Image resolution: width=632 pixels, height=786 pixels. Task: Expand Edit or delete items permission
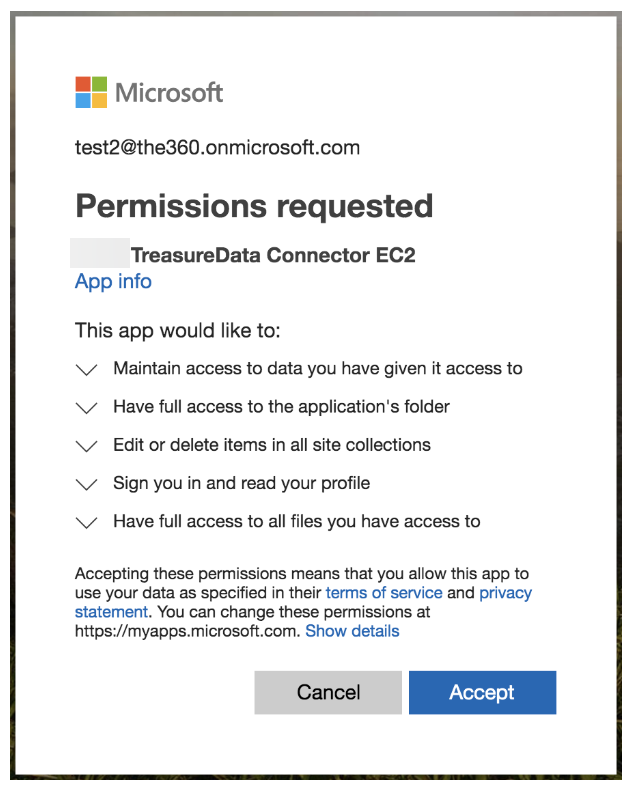[x=87, y=445]
